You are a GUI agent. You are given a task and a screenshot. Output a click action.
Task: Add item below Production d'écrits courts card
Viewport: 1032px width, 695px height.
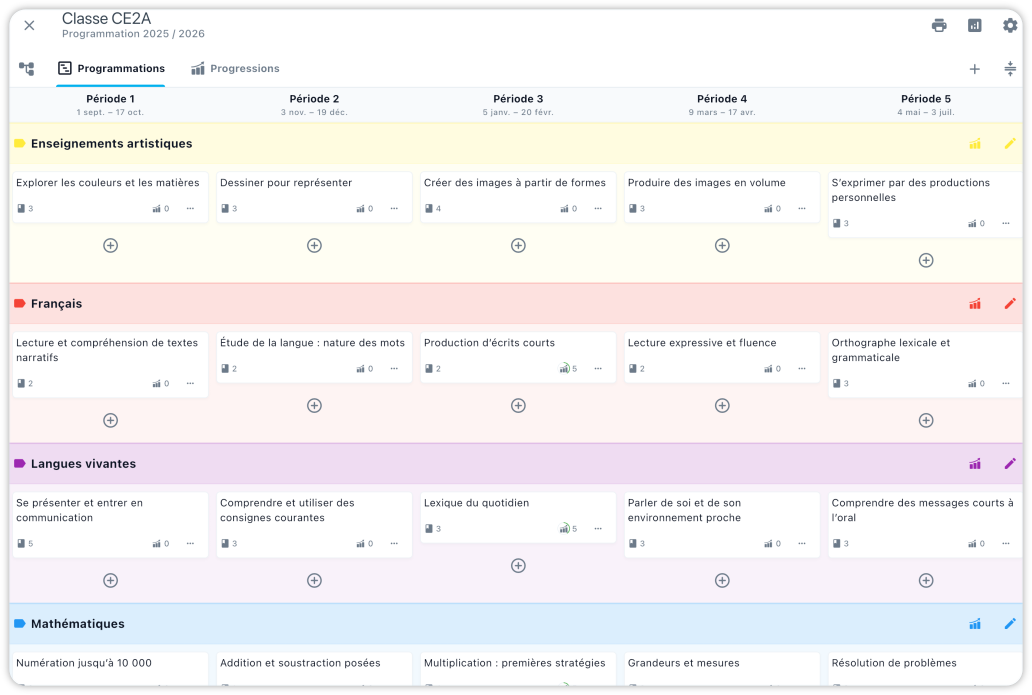(518, 405)
